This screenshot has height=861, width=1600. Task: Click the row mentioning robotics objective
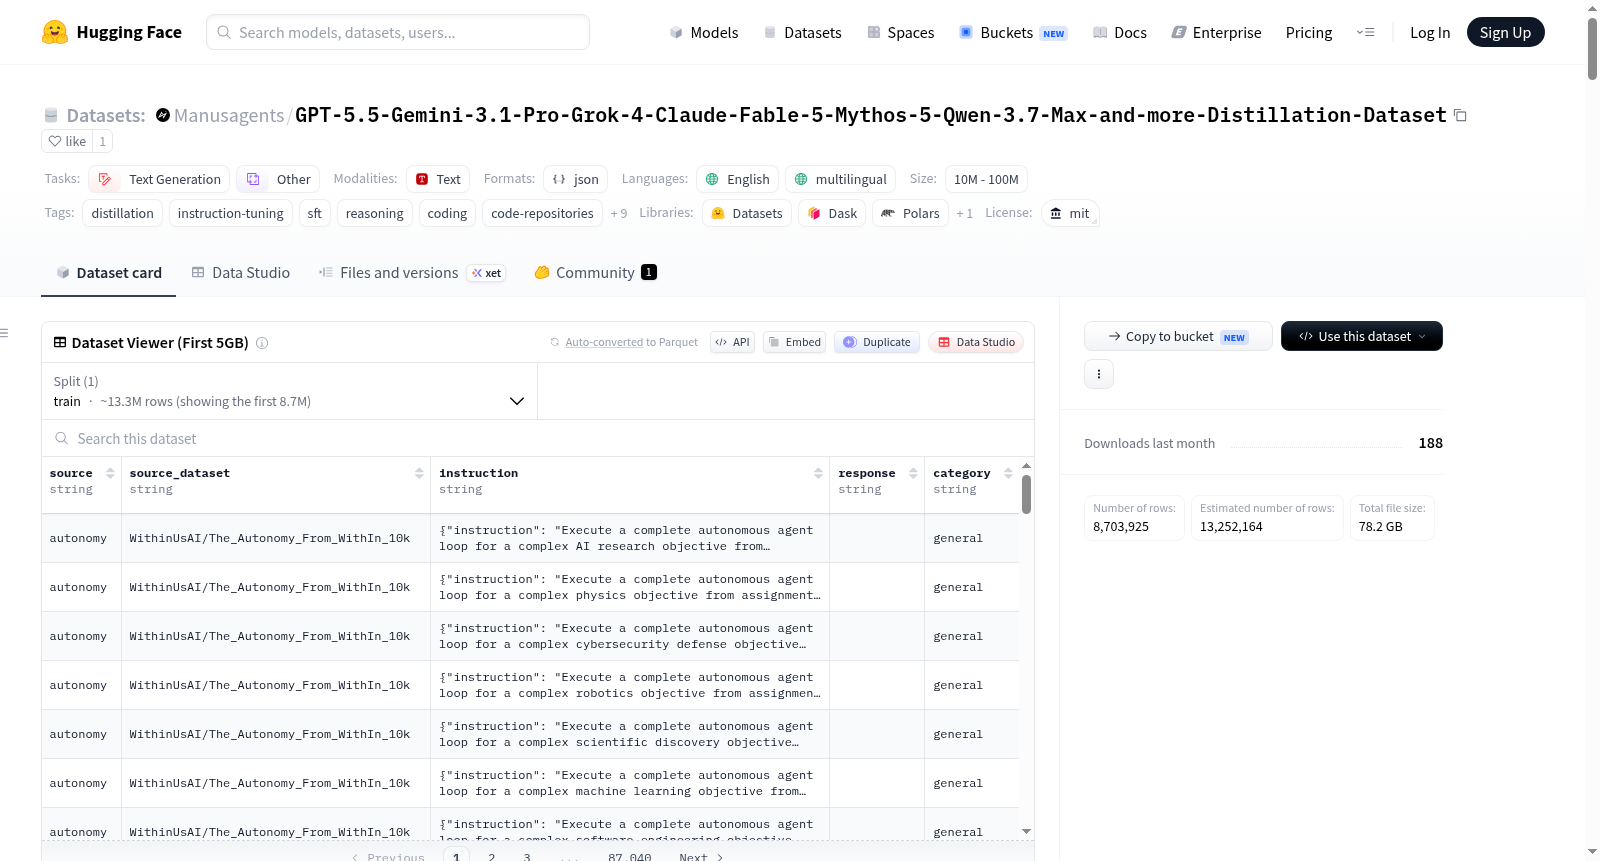click(x=530, y=685)
